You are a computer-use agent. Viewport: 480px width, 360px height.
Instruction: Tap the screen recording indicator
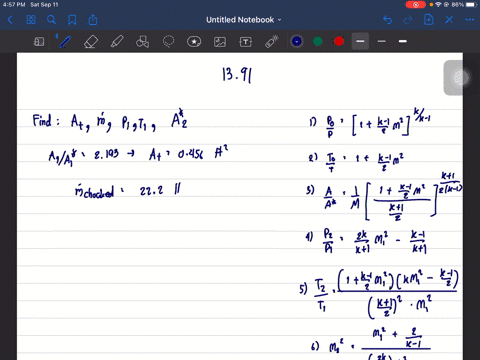click(416, 5)
